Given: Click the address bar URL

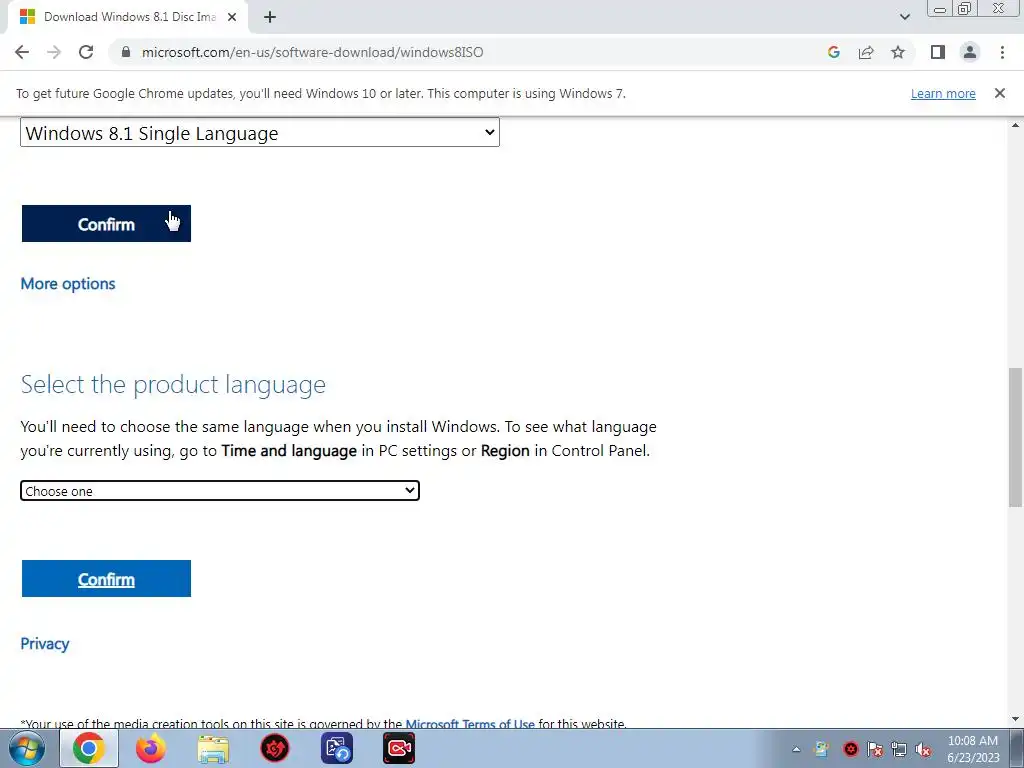Looking at the screenshot, I should tap(312, 52).
